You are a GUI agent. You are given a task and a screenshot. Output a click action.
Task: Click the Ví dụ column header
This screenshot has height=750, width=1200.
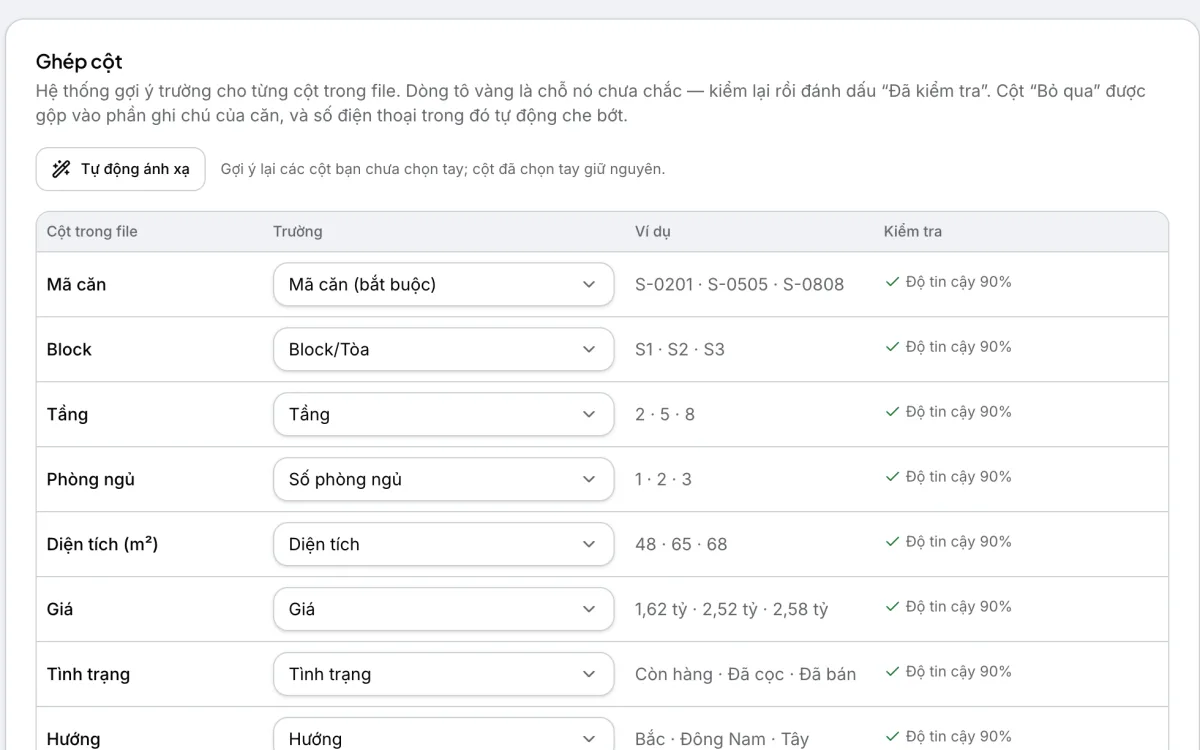click(653, 231)
